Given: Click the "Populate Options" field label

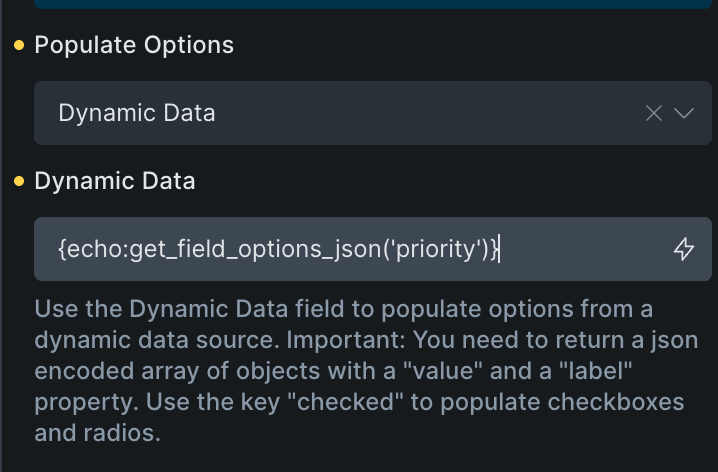Looking at the screenshot, I should pos(134,45).
